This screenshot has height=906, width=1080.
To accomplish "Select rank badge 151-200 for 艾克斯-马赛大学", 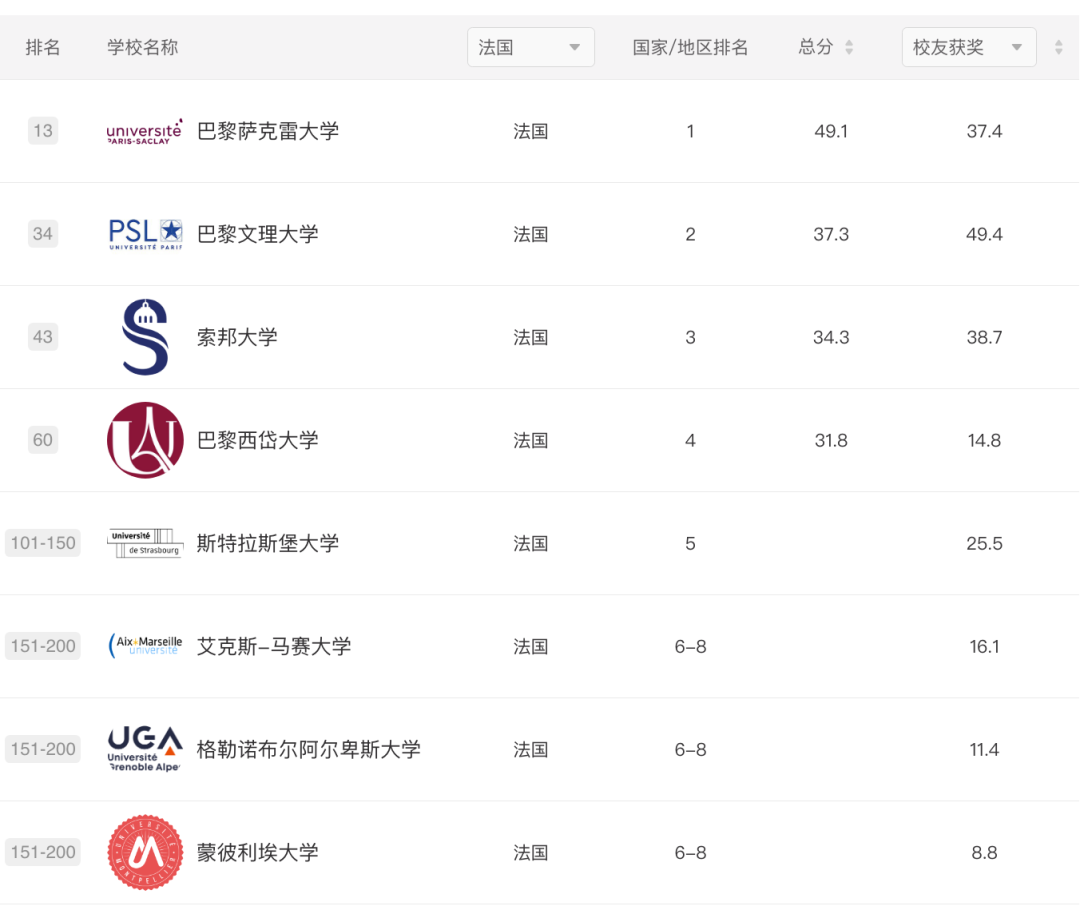I will click(43, 646).
